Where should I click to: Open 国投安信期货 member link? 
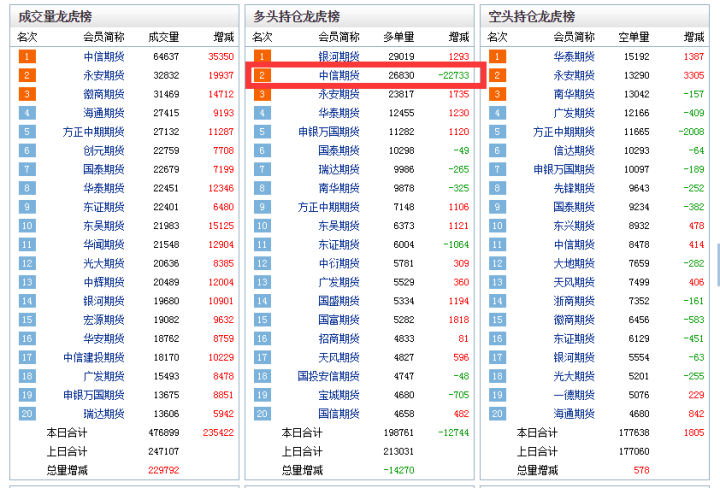[x=329, y=376]
